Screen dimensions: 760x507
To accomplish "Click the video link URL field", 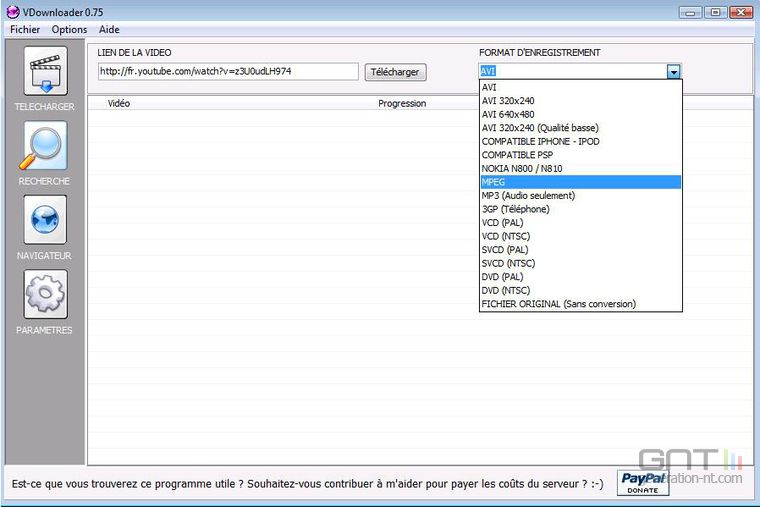I will point(228,71).
